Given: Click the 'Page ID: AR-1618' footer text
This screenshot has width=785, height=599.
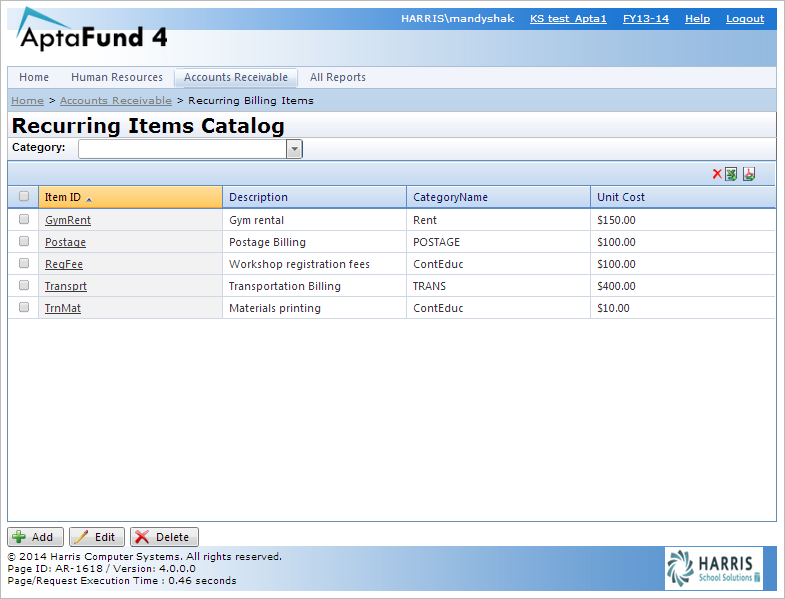Looking at the screenshot, I should (x=55, y=568).
